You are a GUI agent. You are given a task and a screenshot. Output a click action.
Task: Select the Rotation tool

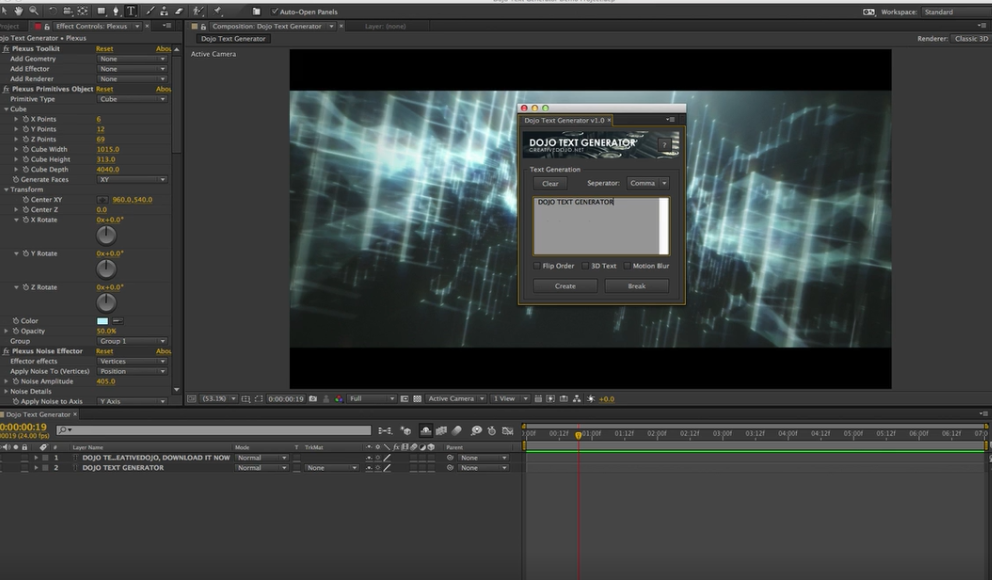[53, 11]
